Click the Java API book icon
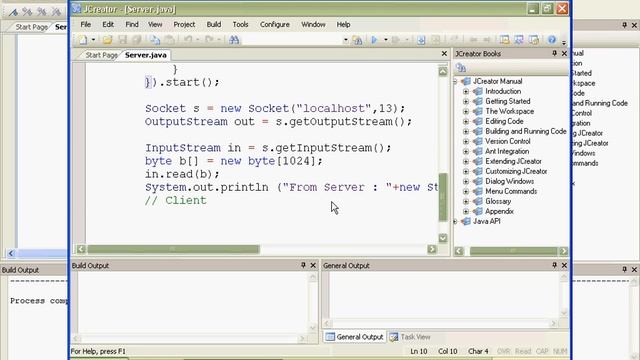 click(x=466, y=221)
